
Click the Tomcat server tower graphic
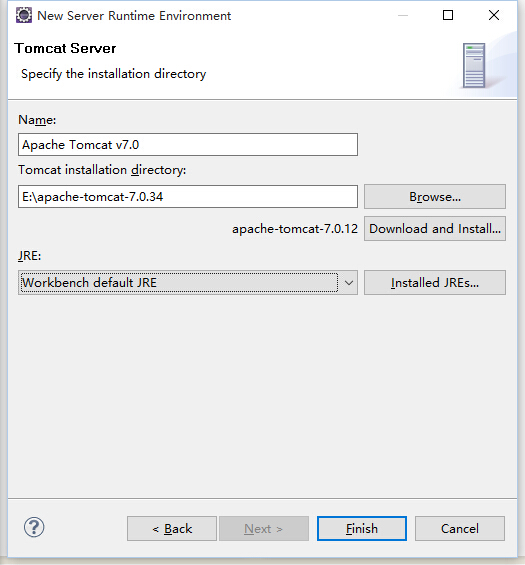pos(474,66)
